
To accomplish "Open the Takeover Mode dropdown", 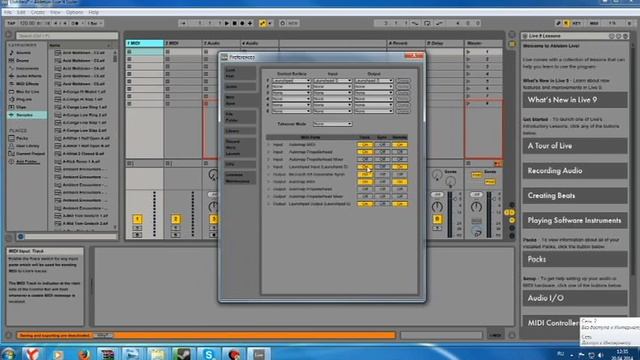I will pos(332,124).
